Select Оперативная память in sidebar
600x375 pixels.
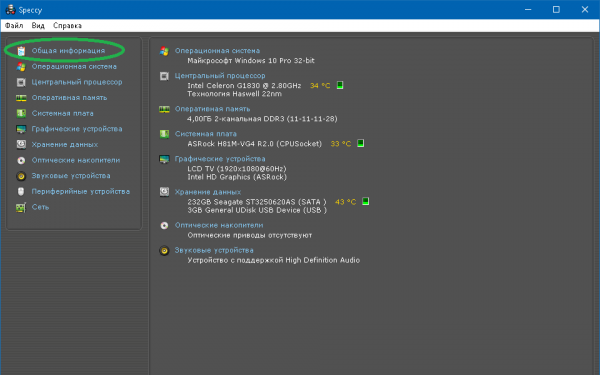coord(69,98)
